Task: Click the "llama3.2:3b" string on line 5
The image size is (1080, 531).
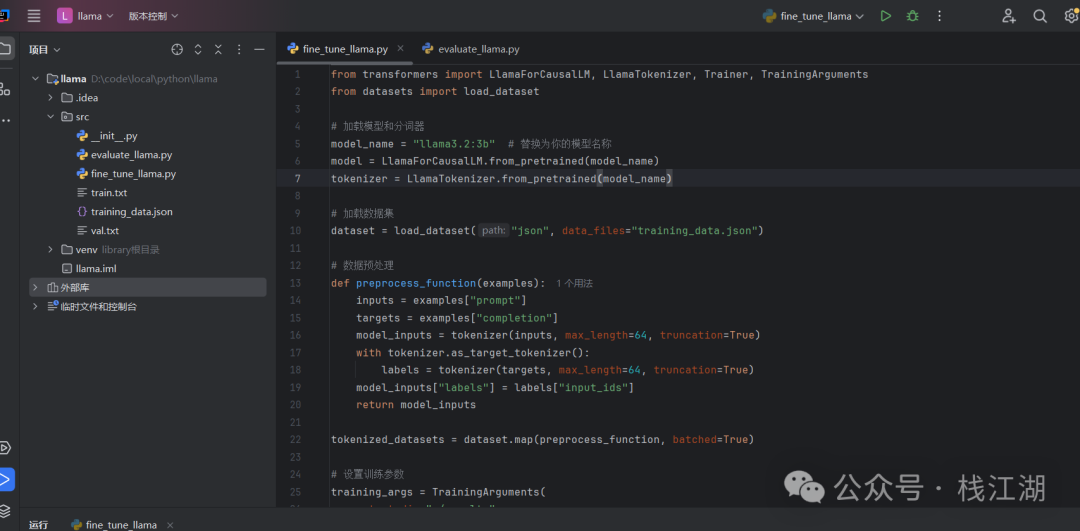Action: click(454, 144)
